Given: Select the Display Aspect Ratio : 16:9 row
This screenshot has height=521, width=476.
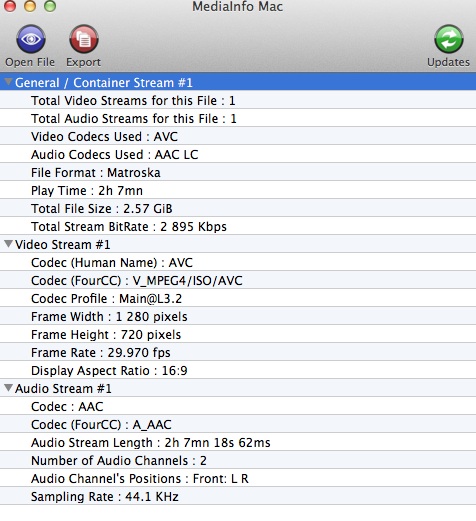Looking at the screenshot, I should click(x=238, y=370).
